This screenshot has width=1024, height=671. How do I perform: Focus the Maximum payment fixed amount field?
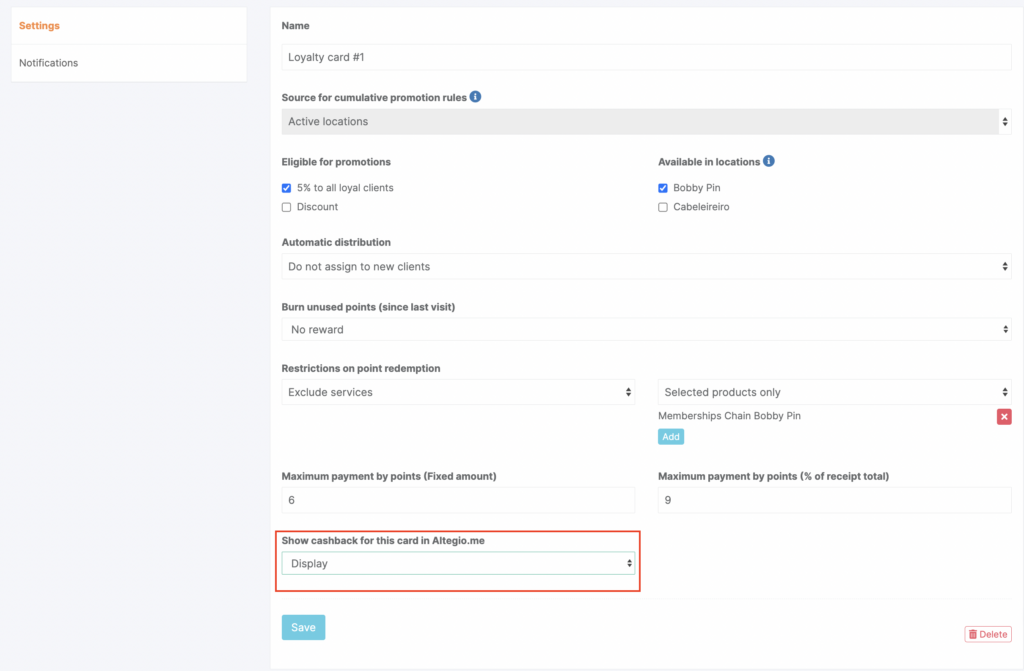tap(458, 500)
